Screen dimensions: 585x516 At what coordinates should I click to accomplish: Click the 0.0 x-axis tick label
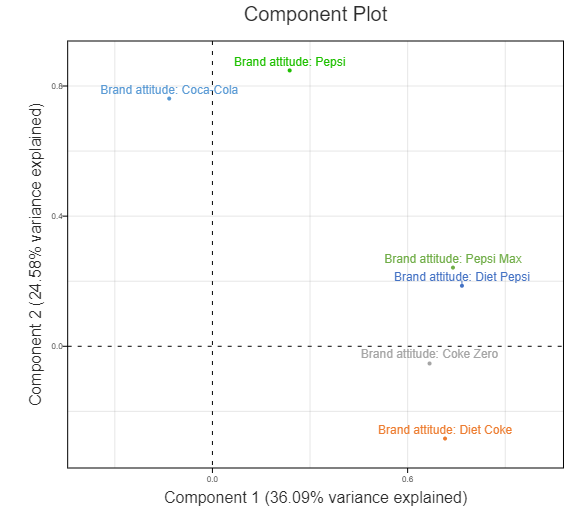coord(212,479)
